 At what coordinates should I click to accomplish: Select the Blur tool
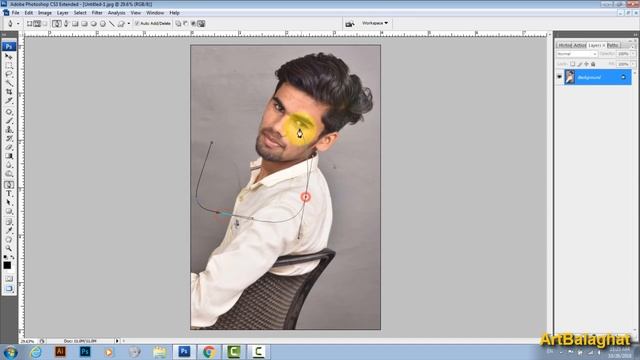[x=8, y=165]
